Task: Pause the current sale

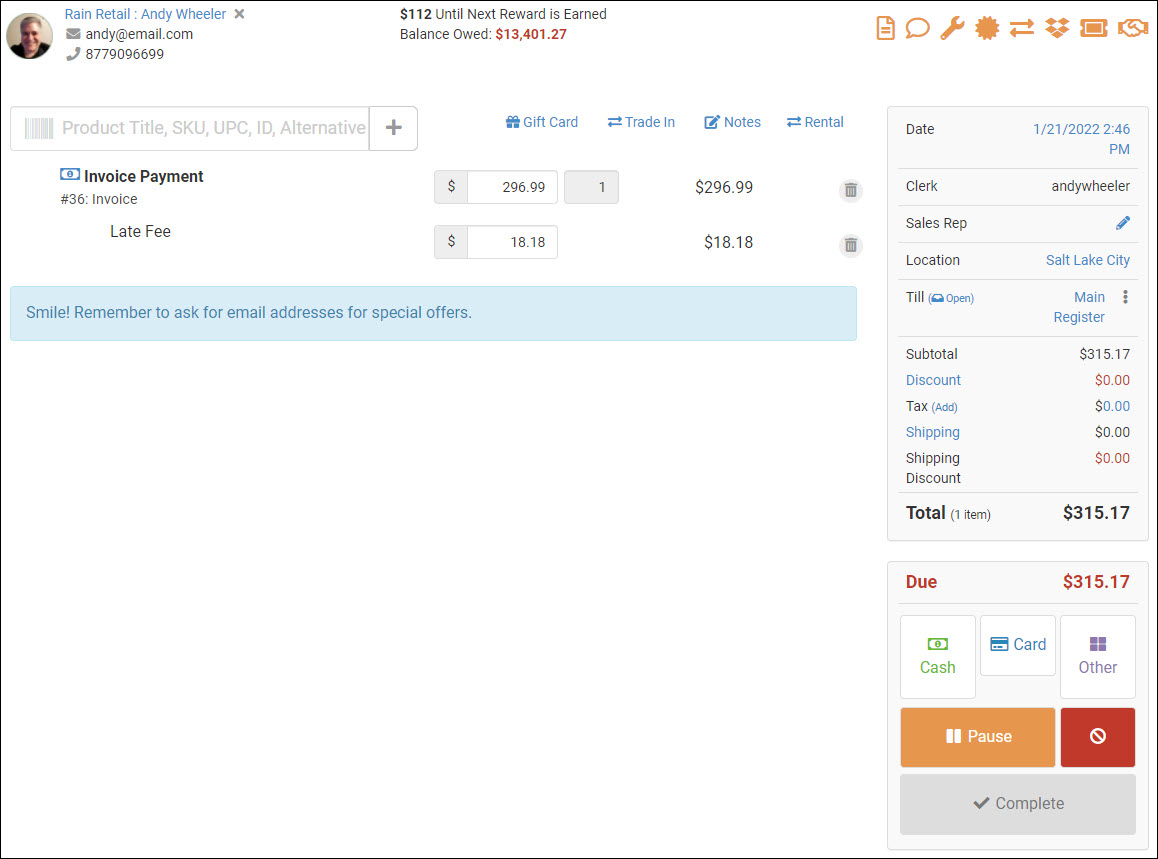Action: click(x=977, y=737)
